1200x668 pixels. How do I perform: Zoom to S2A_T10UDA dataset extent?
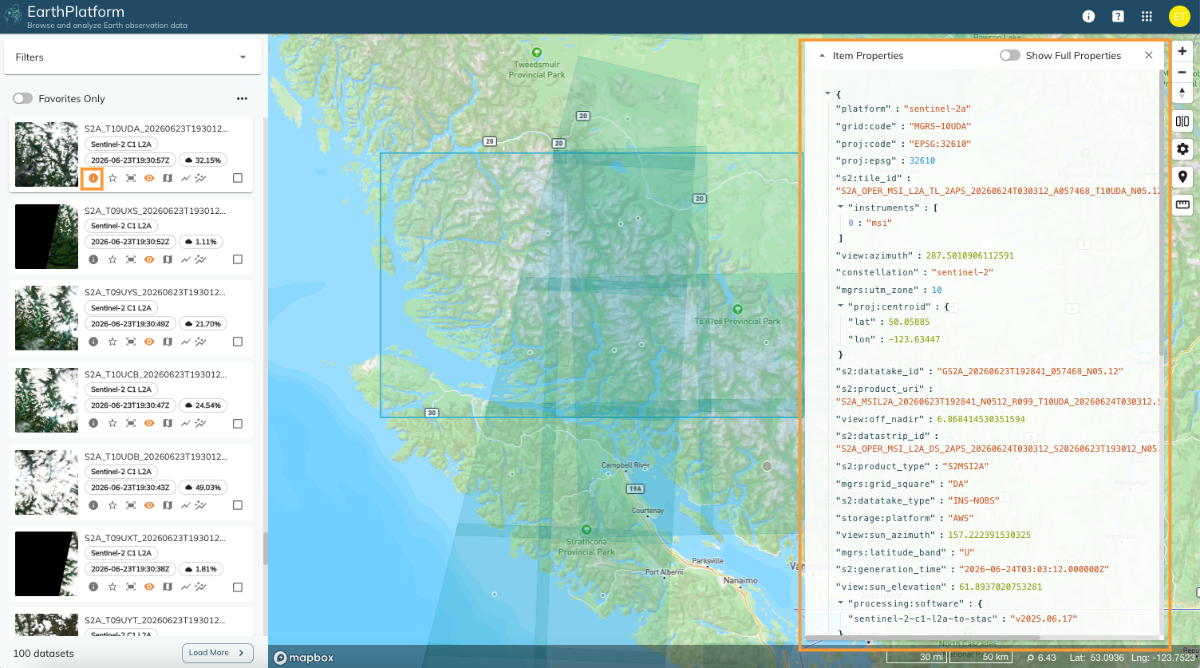(131, 178)
